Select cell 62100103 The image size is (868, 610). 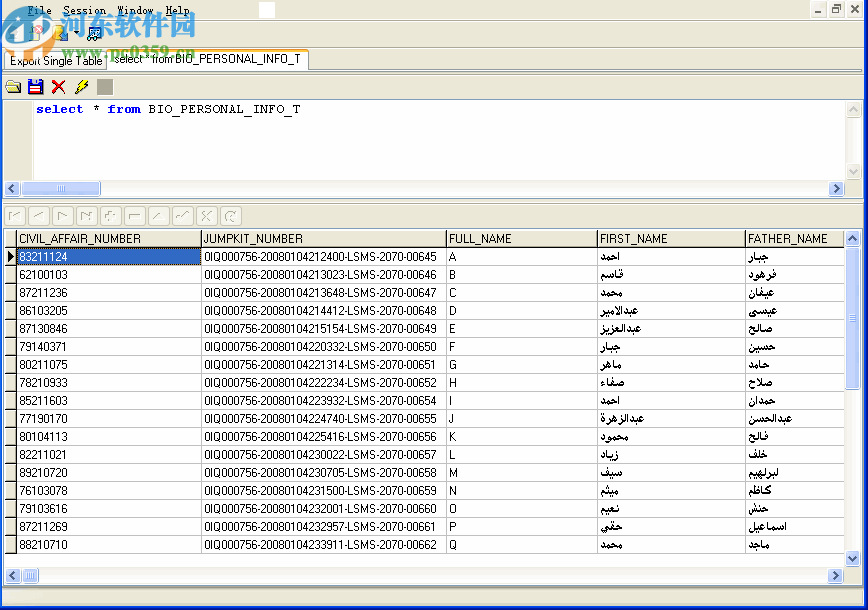[108, 275]
